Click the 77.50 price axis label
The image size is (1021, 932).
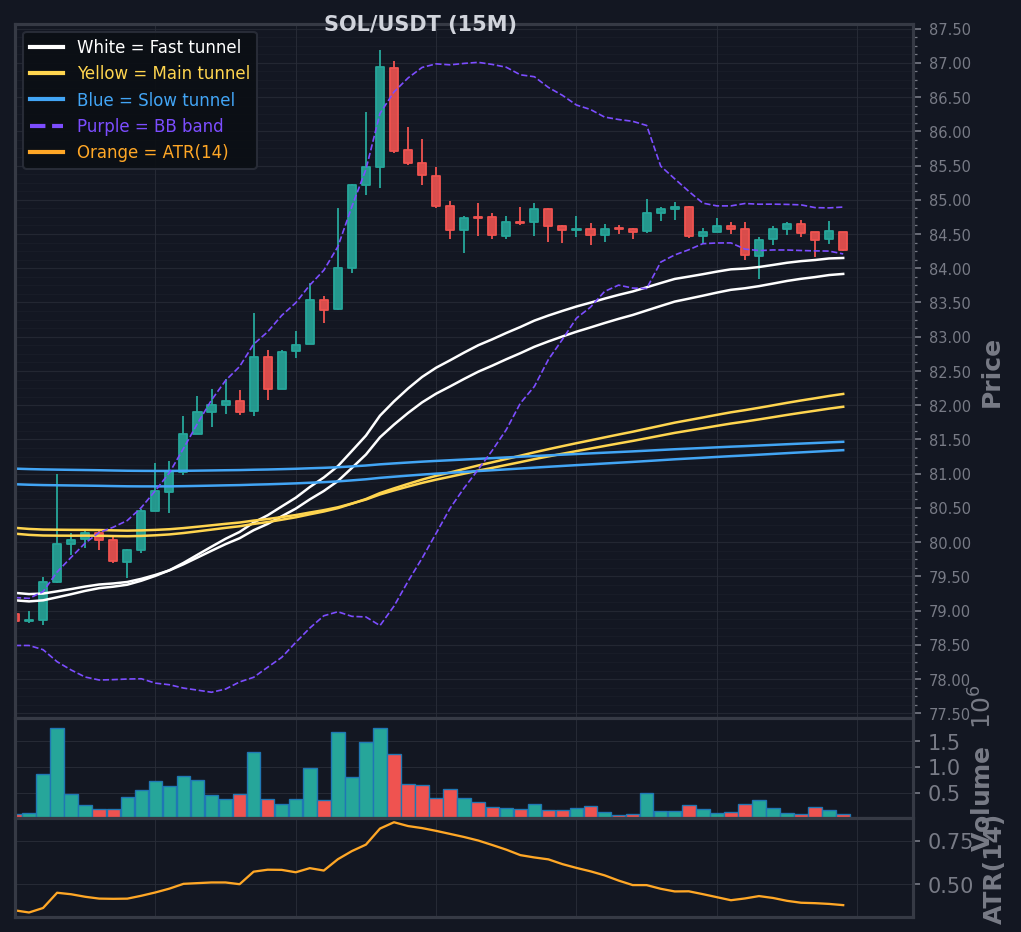[x=949, y=714]
